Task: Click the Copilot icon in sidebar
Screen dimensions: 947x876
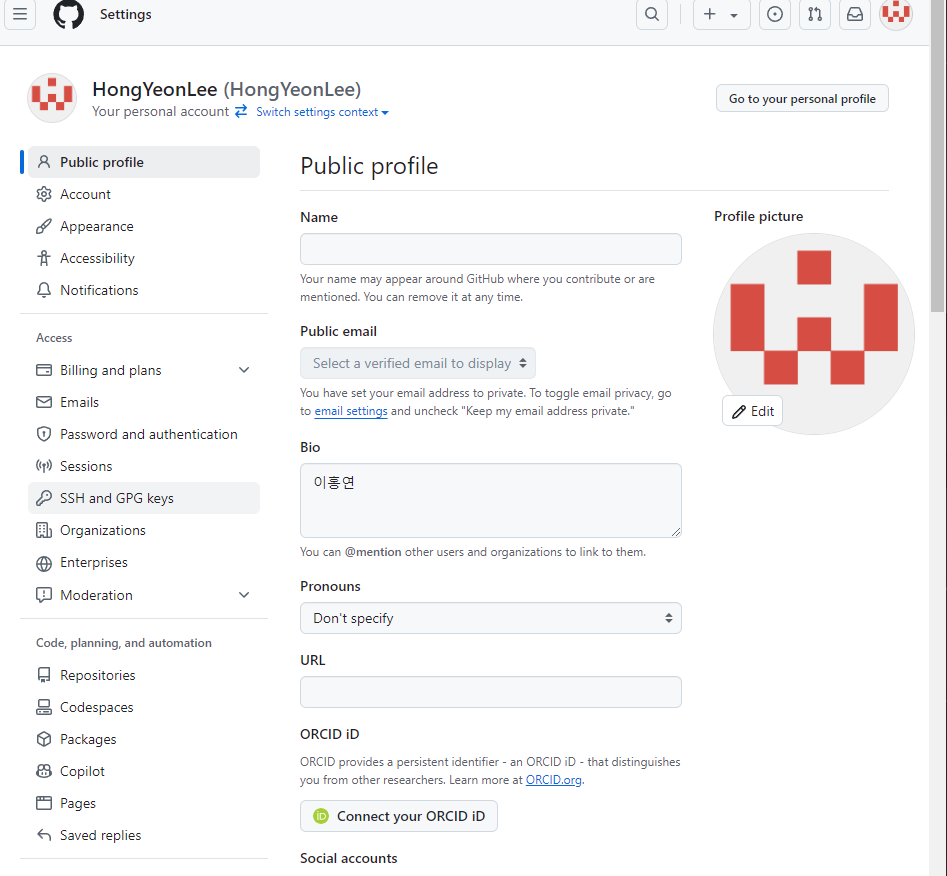Action: pyautogui.click(x=44, y=771)
